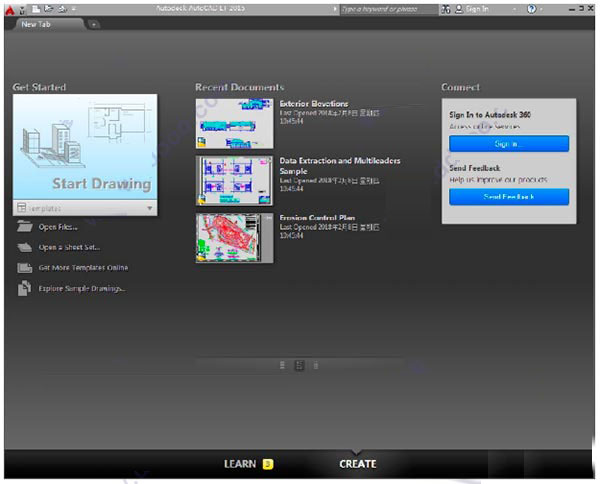Switch recent documents to image and text view

(x=299, y=365)
